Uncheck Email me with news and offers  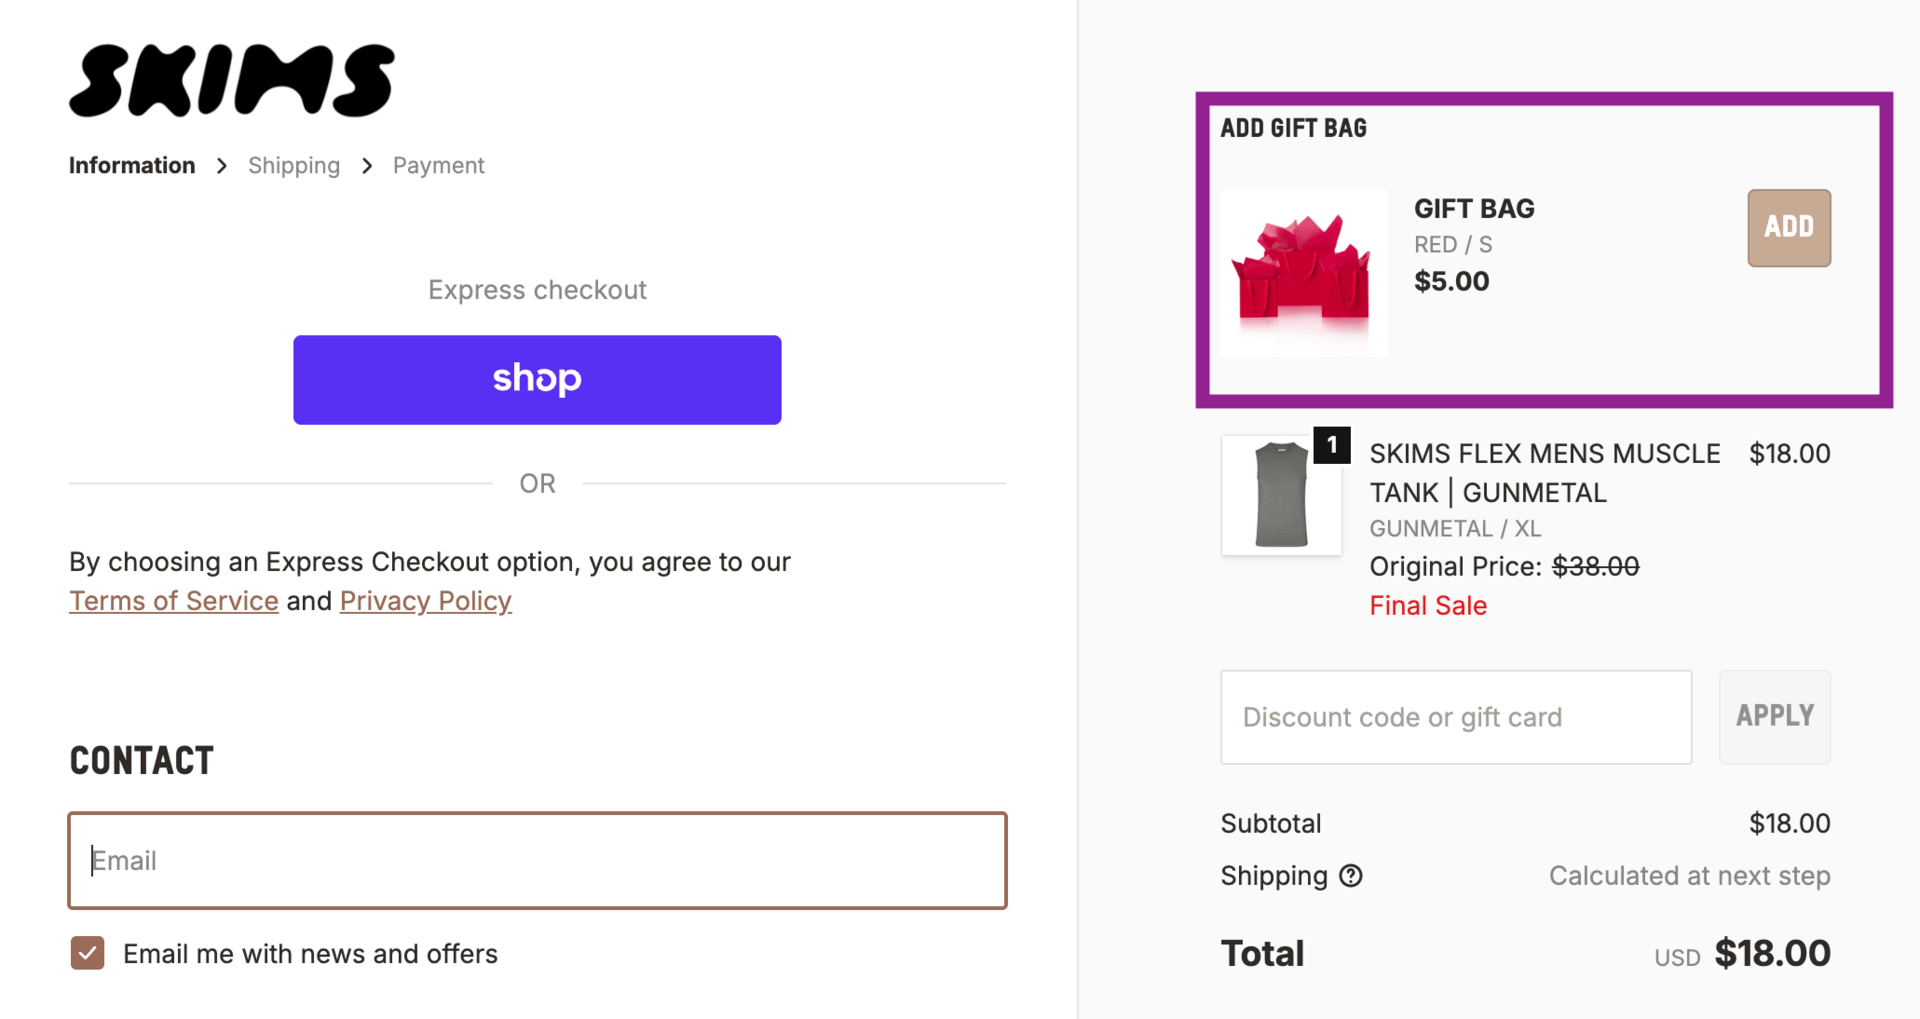tap(88, 953)
